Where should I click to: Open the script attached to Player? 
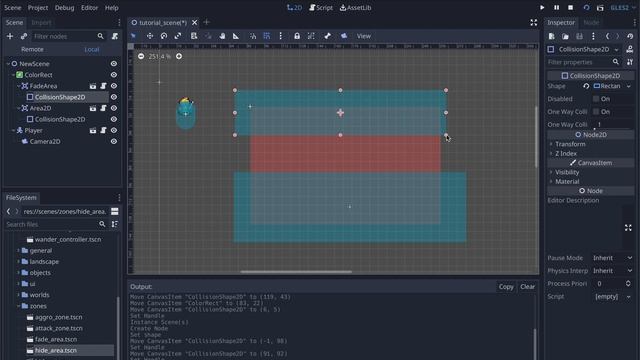tap(103, 131)
